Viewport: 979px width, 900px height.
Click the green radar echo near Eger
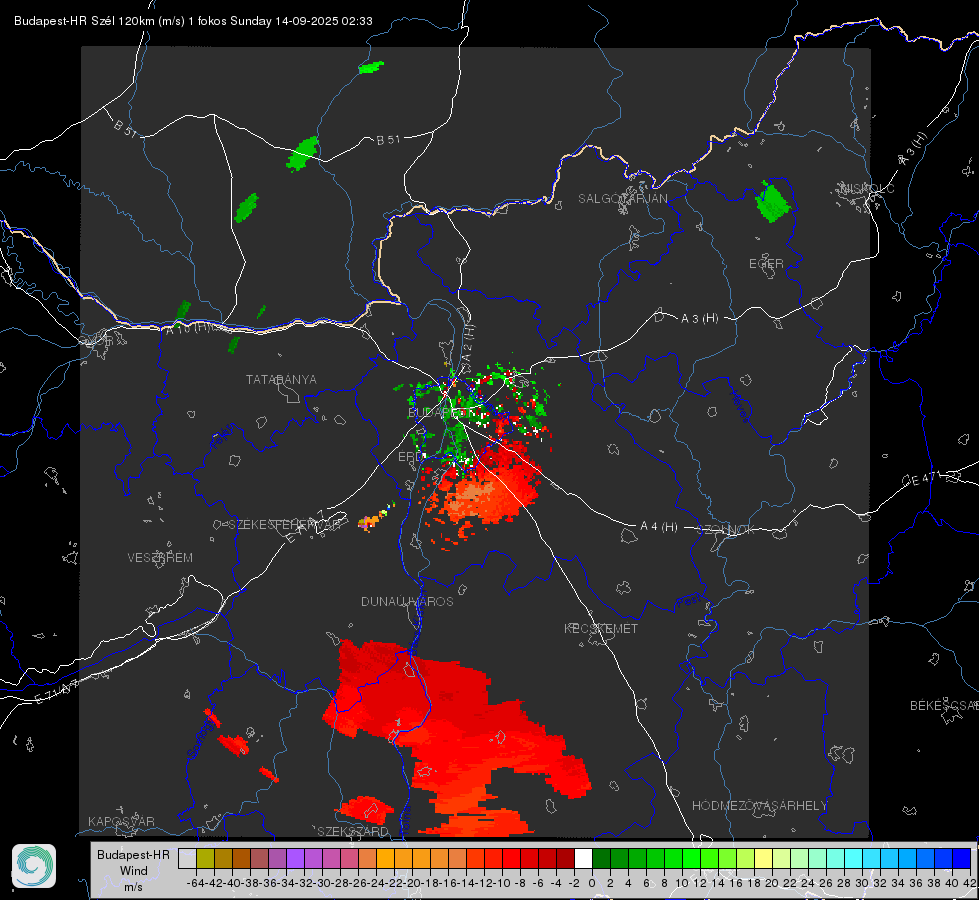point(772,201)
